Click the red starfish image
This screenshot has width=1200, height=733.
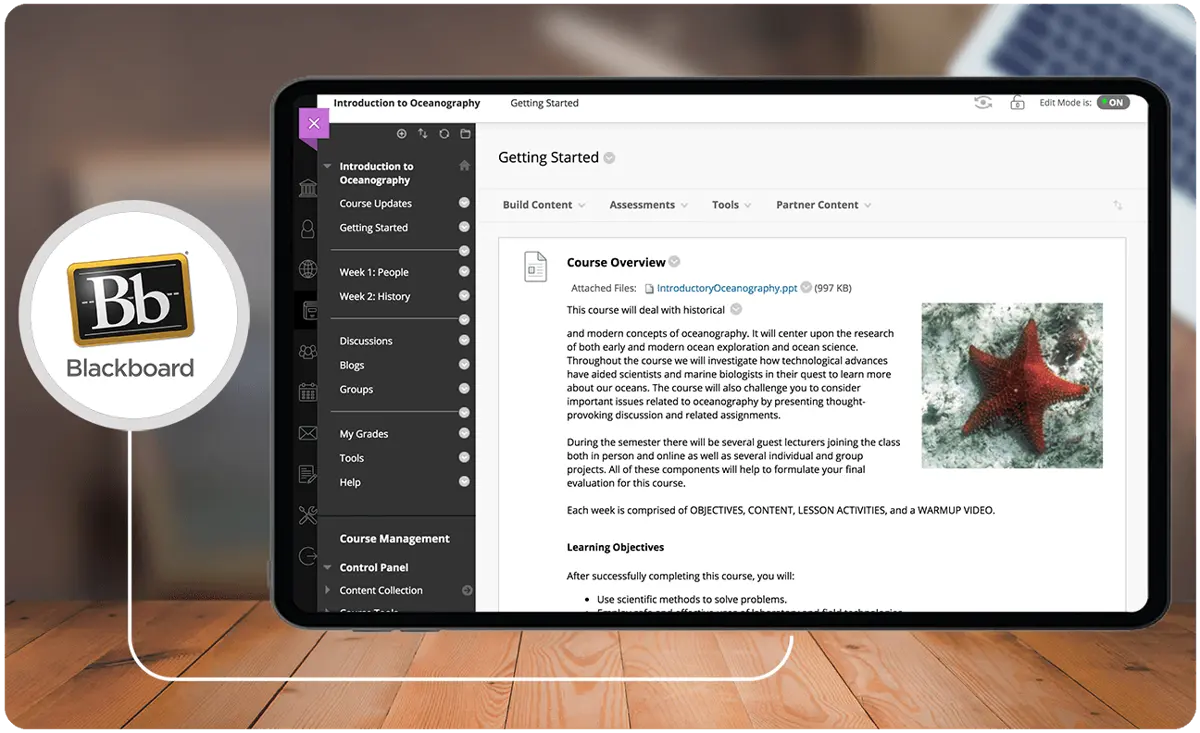click(x=1012, y=386)
